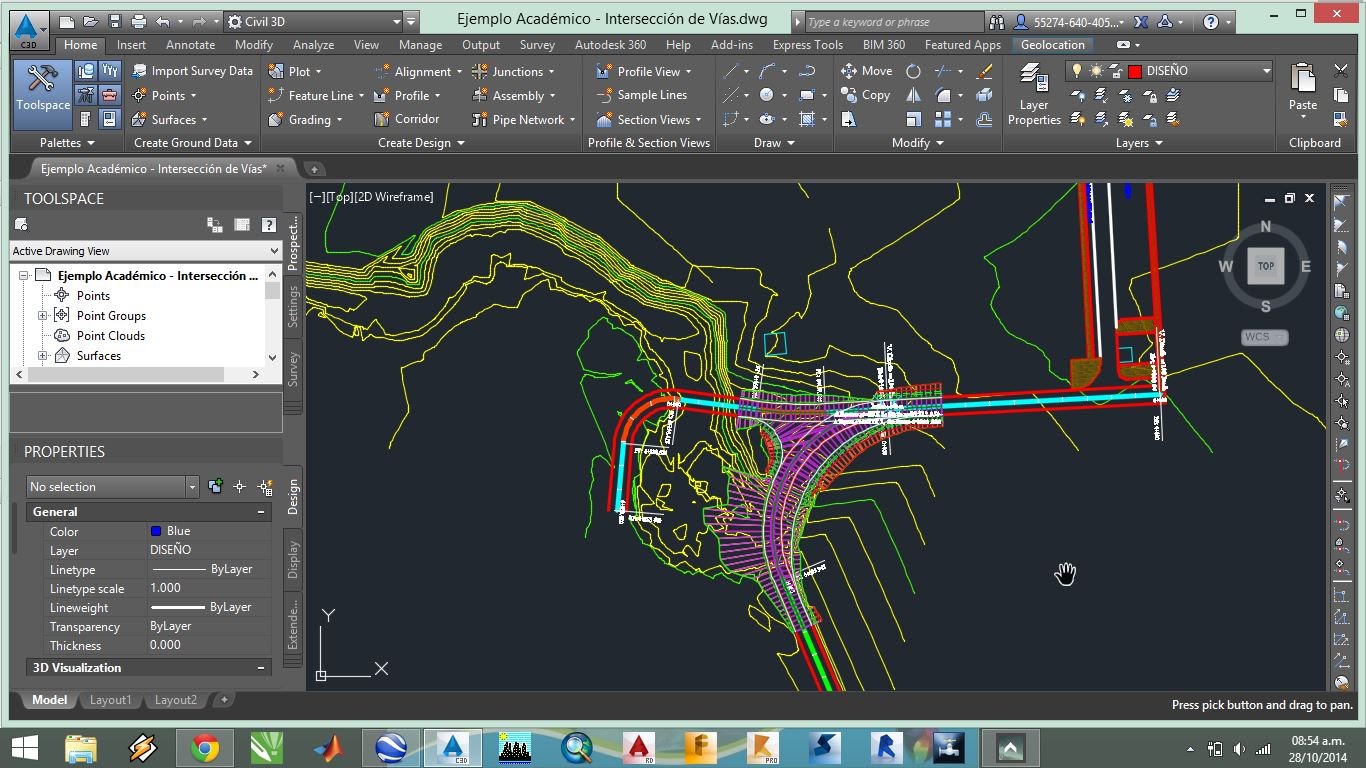Click the Save icon in quick access toolbar
The image size is (1366, 768).
pyautogui.click(x=115, y=21)
